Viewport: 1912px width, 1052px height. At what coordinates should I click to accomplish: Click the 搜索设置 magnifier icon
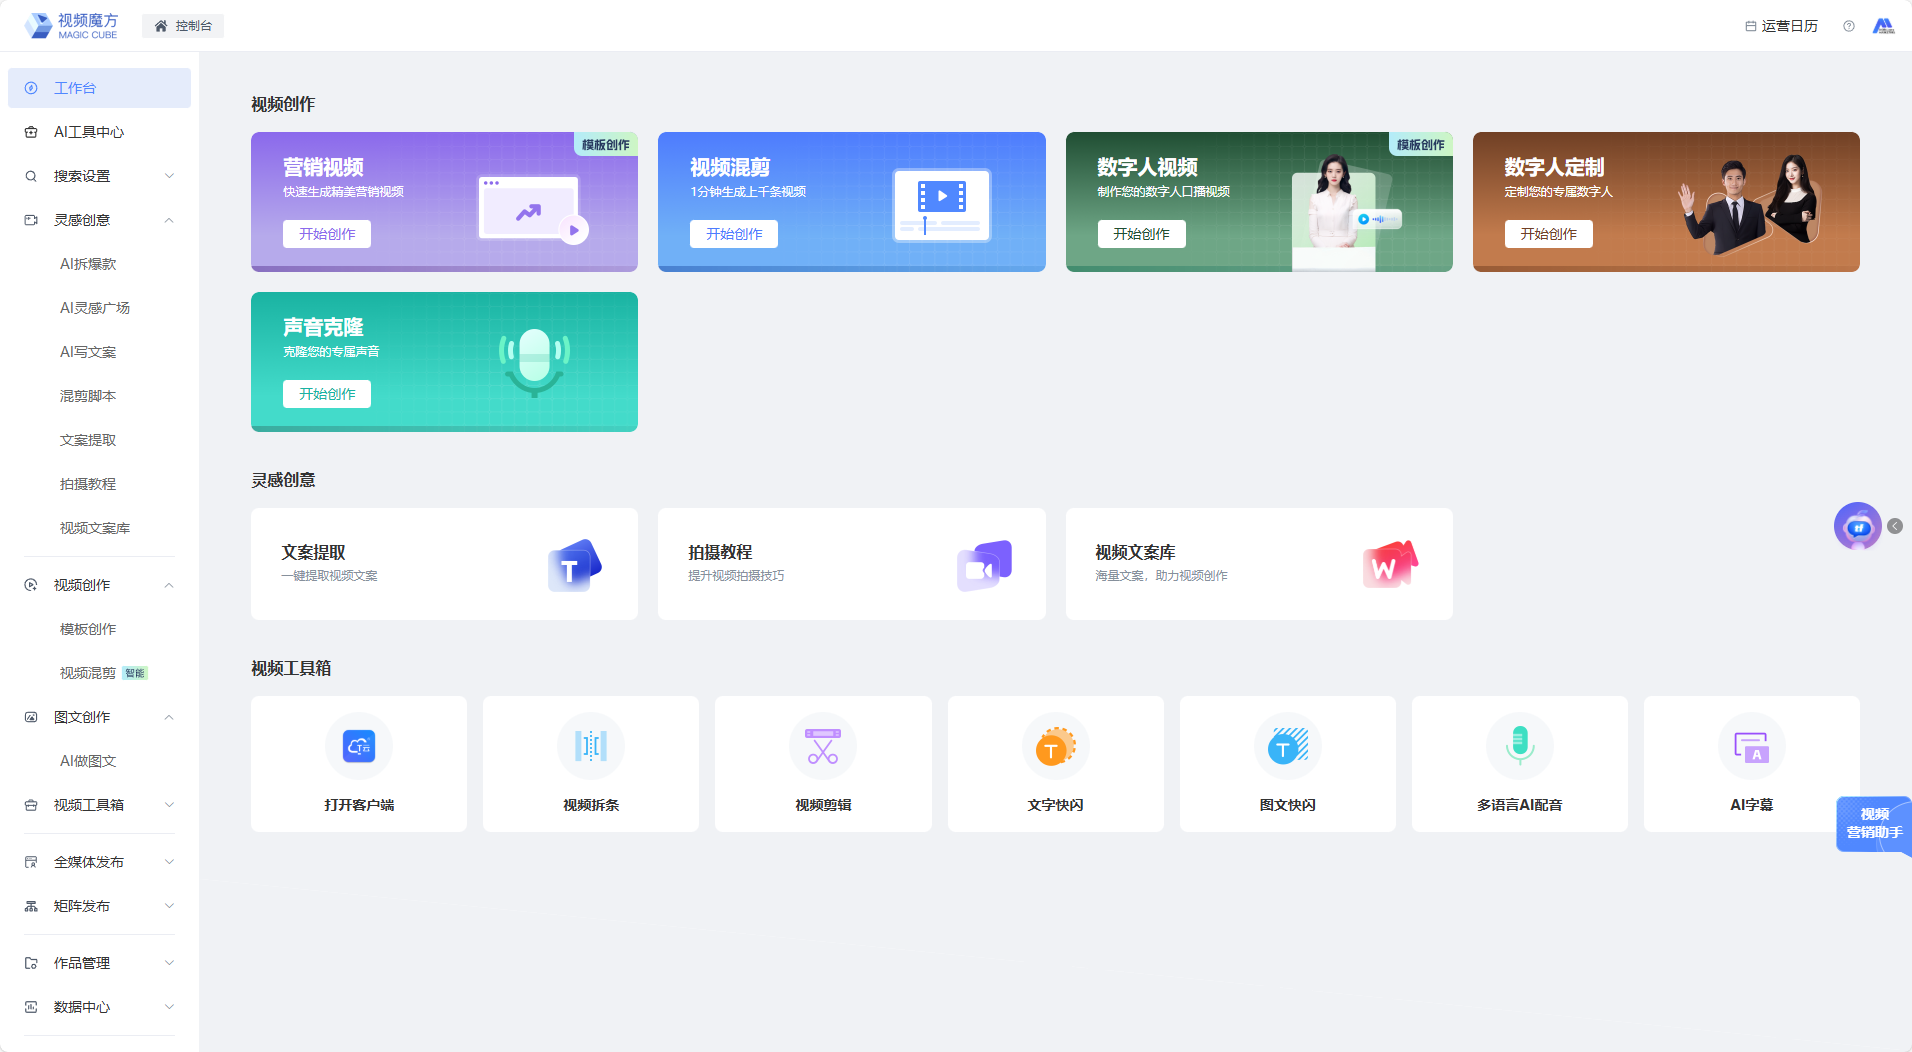(x=31, y=176)
